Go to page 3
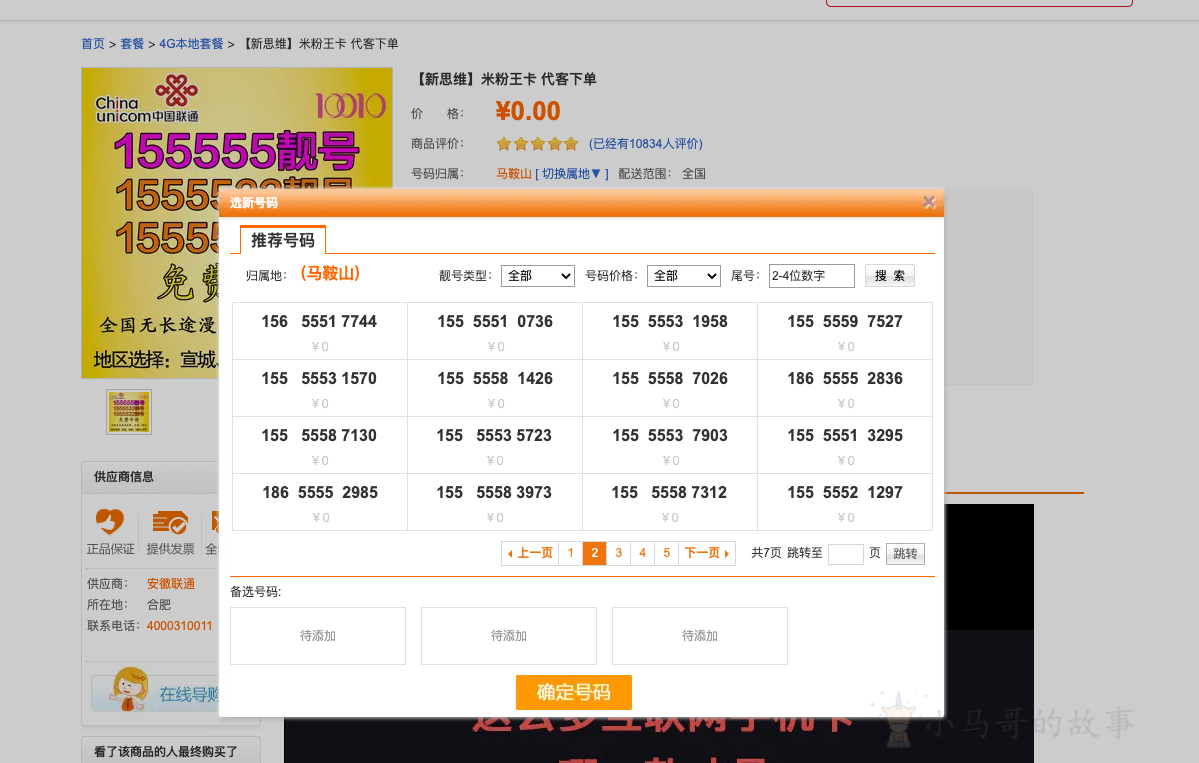Screen dimensions: 1199x763 [x=619, y=553]
